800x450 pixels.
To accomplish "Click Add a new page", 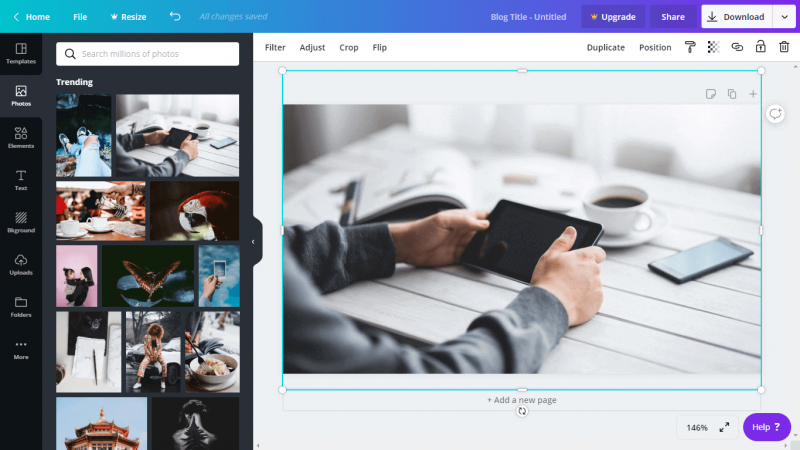I will click(521, 400).
